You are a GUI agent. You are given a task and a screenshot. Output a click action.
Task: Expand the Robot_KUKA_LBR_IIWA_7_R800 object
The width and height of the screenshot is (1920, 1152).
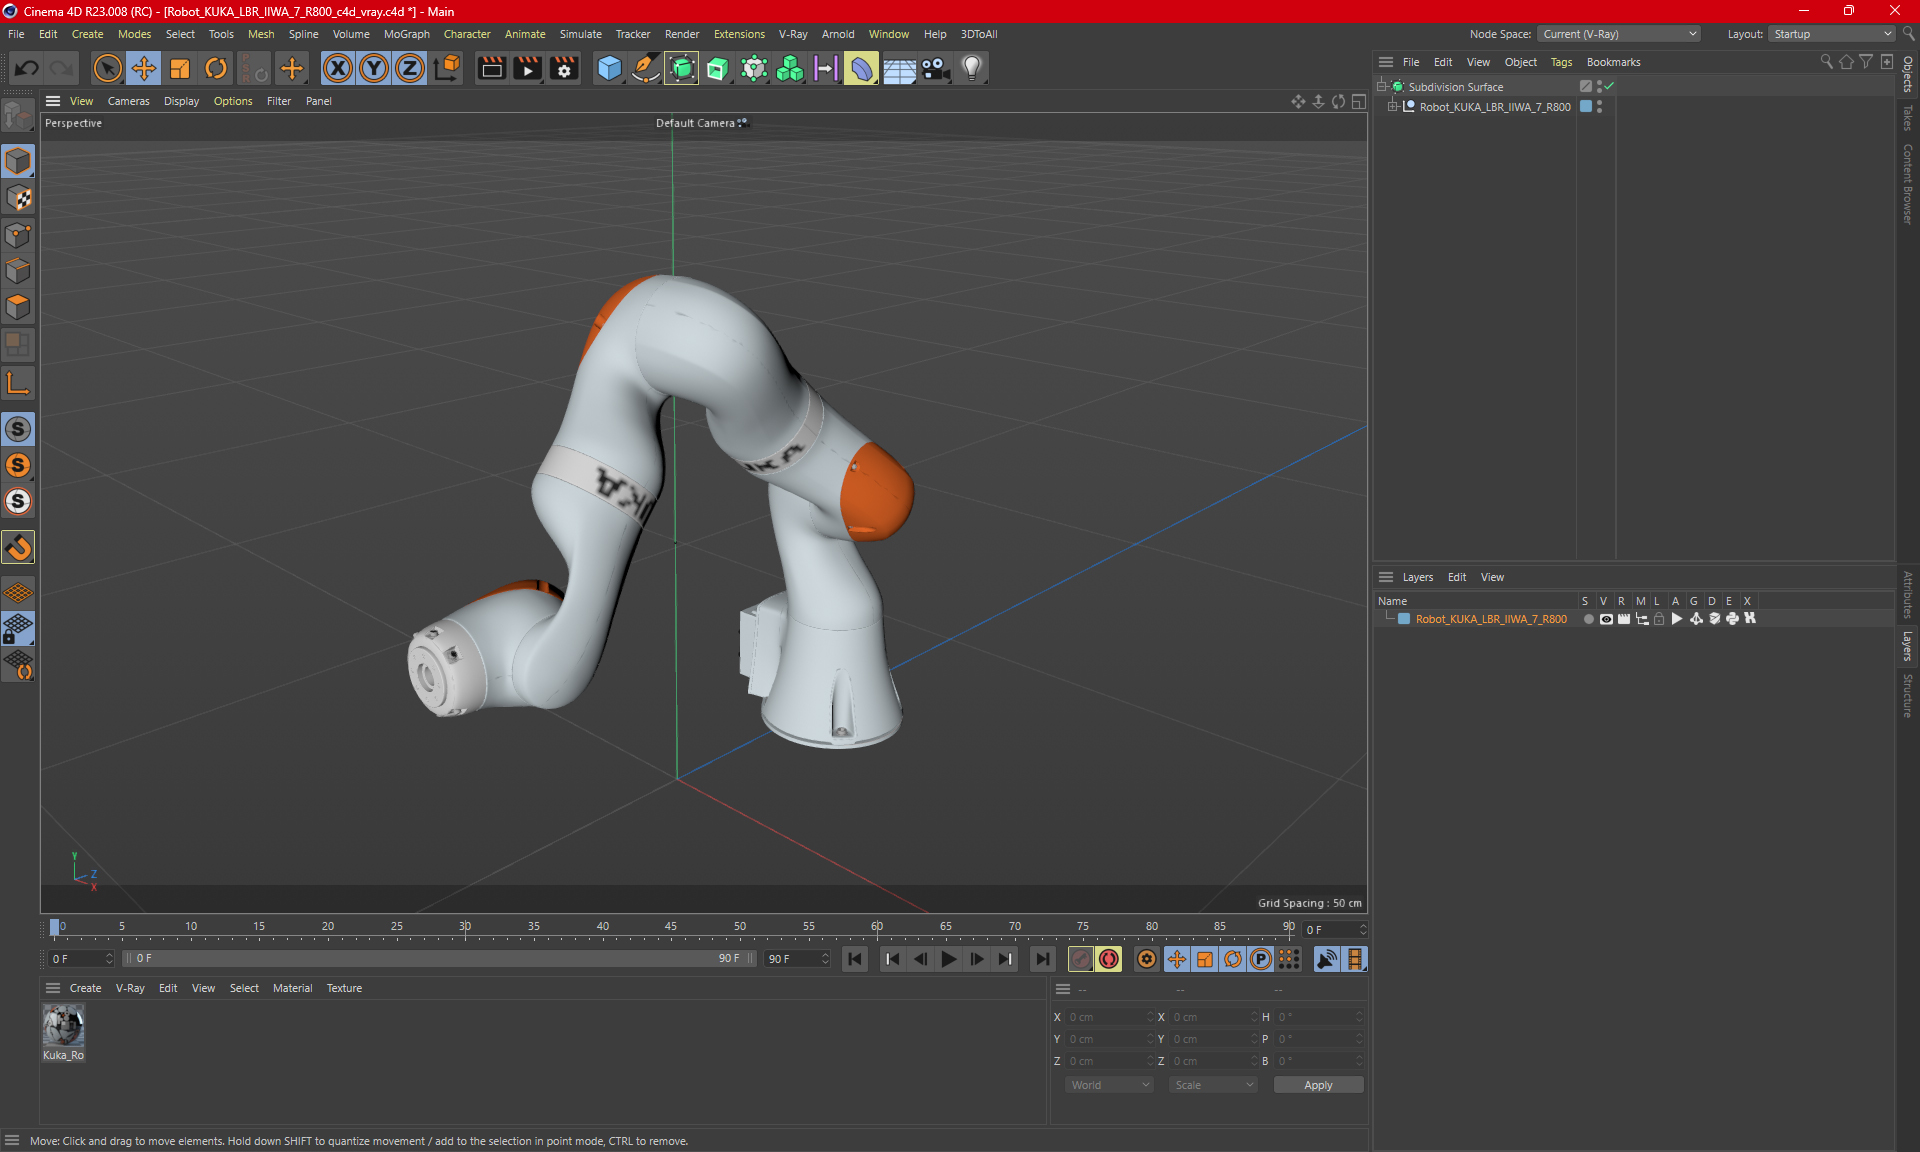coord(1392,107)
